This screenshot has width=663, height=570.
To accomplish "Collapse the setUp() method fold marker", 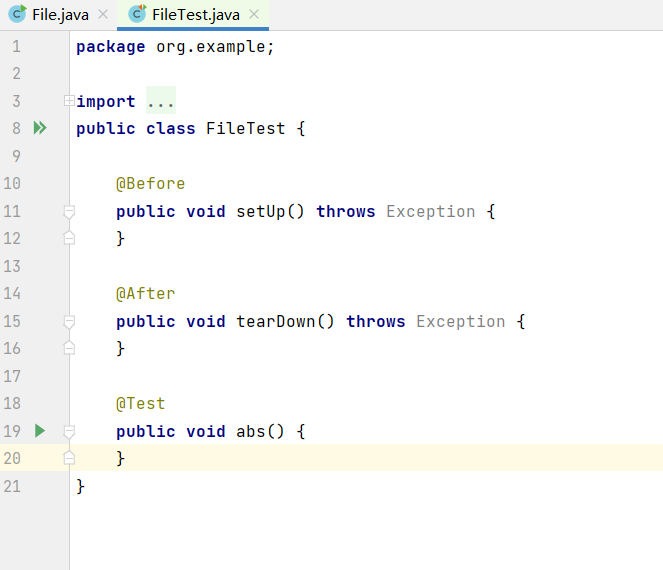I will point(69,211).
